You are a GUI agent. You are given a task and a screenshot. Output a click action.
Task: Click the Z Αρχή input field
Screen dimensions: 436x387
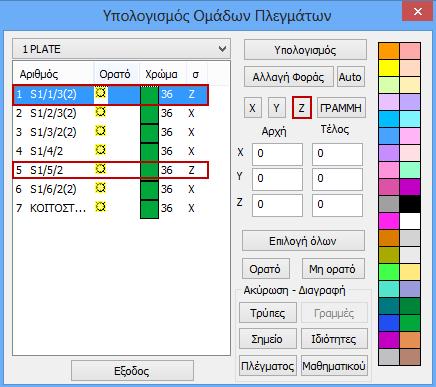277,205
